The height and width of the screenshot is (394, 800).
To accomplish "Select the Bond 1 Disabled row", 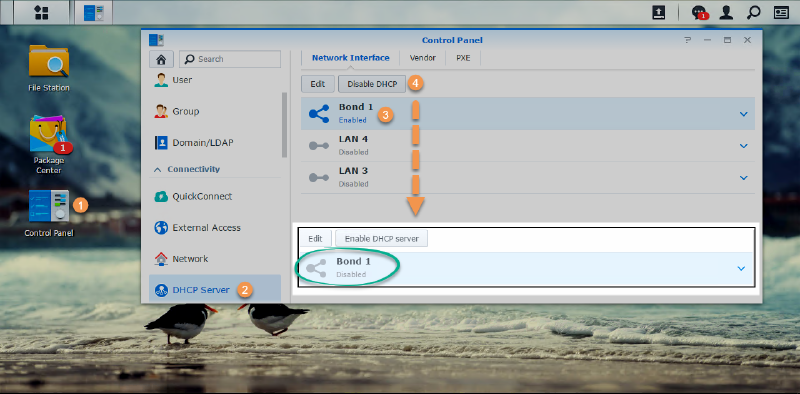I will pos(526,268).
